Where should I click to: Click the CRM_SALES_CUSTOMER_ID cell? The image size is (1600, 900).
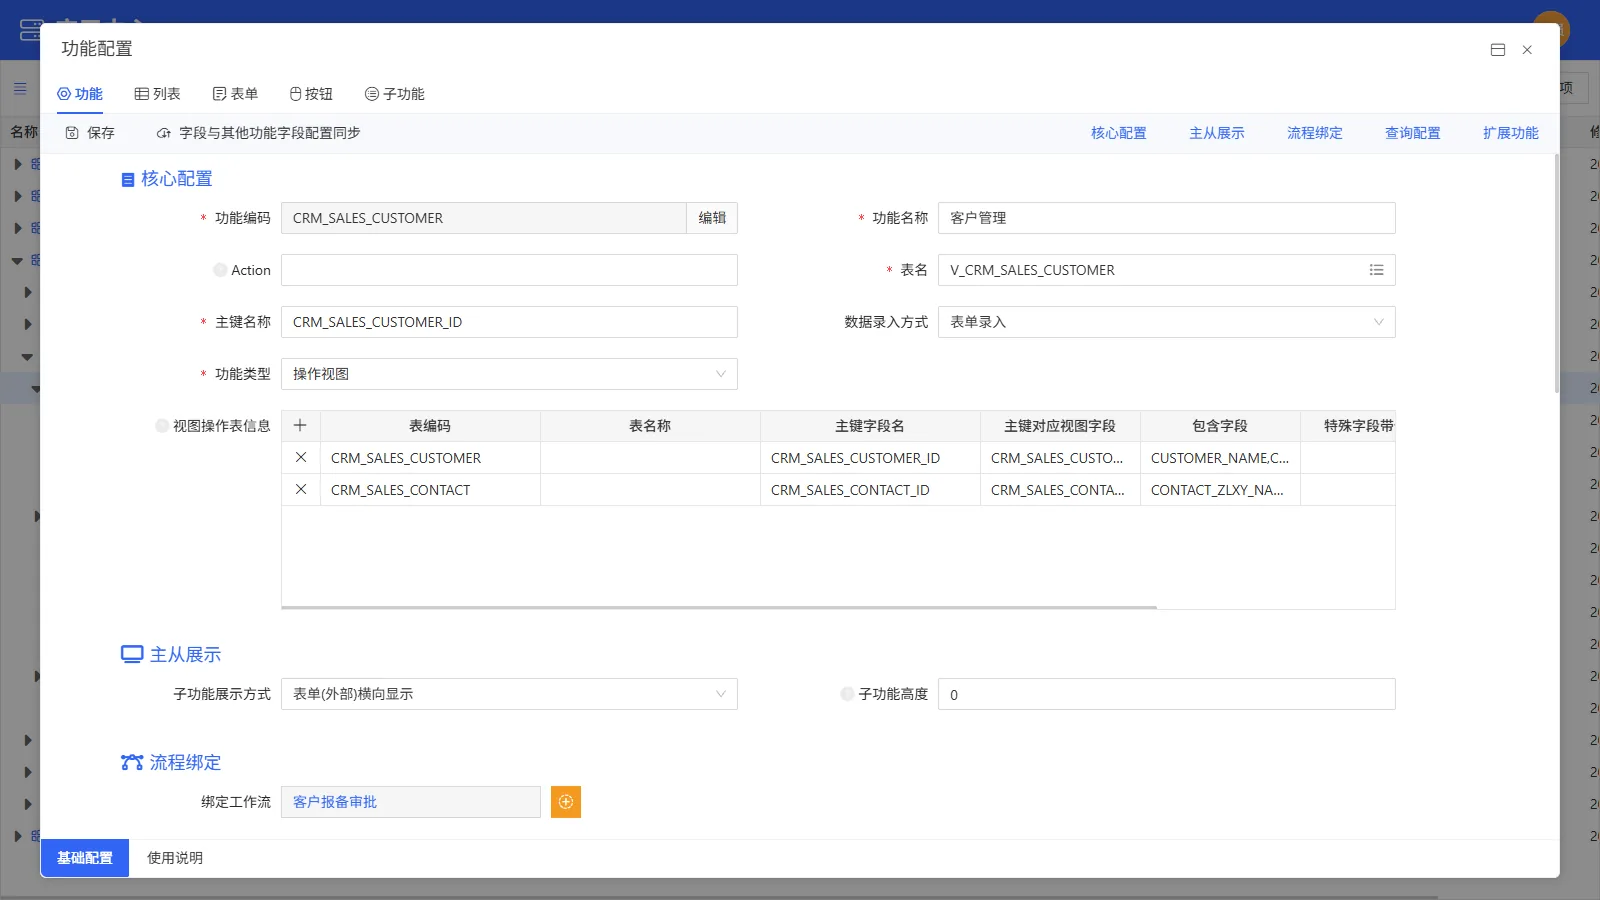[870, 458]
